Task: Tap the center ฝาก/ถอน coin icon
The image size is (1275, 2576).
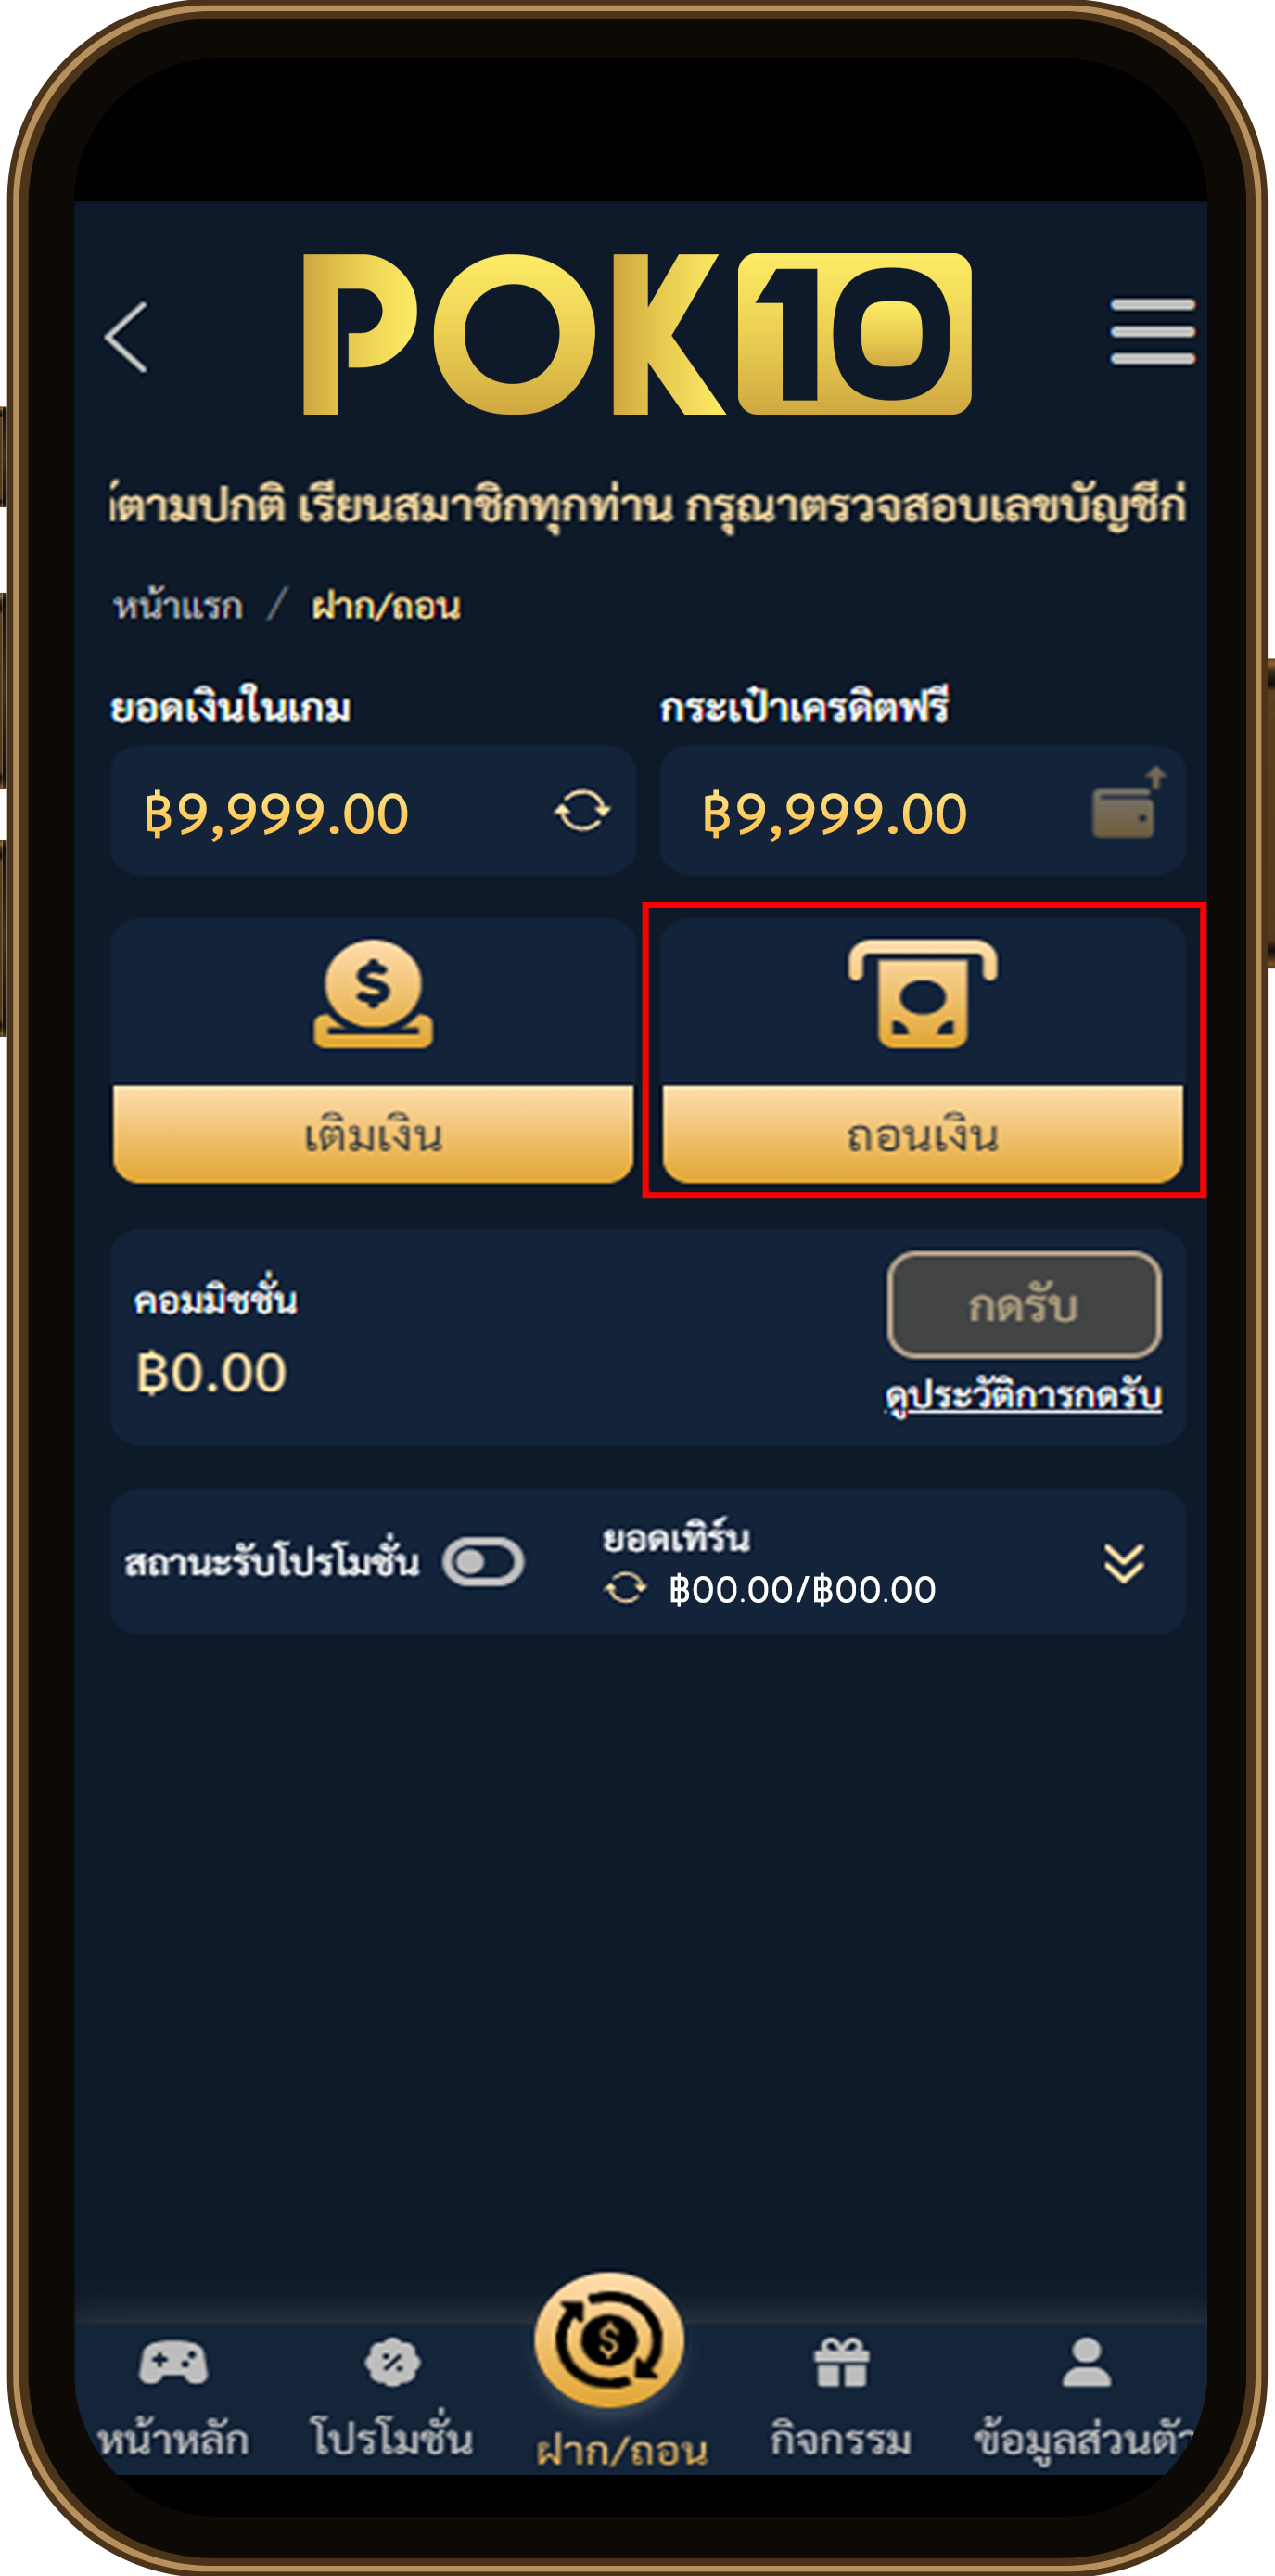Action: coord(608,2341)
